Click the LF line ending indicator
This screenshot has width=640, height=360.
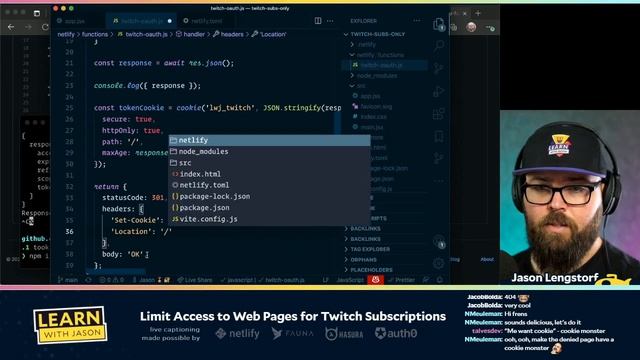[325, 280]
